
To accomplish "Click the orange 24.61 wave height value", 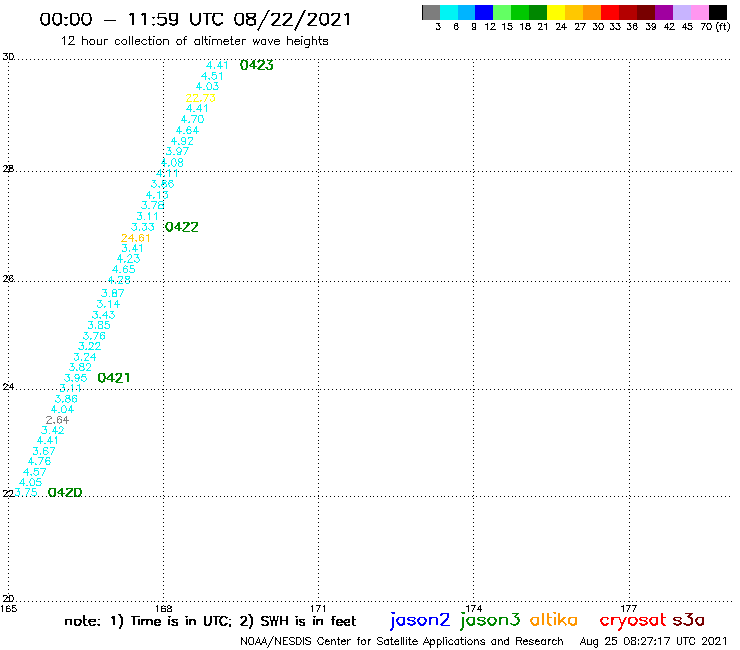I will click(135, 238).
